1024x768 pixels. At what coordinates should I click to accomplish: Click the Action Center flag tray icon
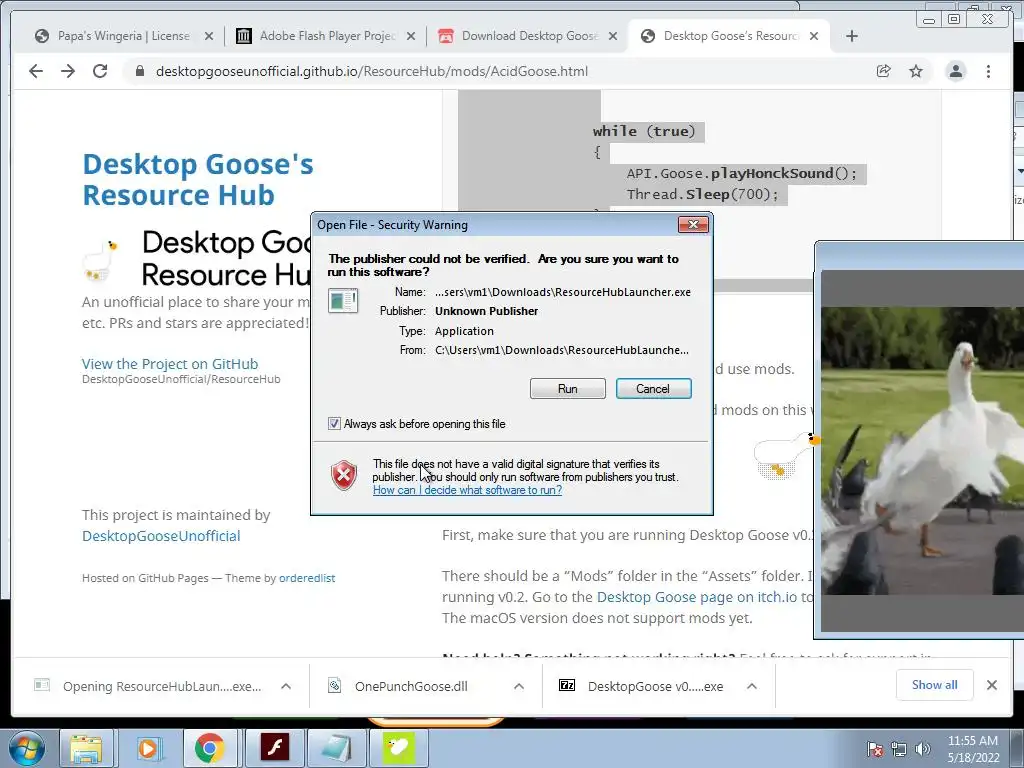(x=874, y=749)
